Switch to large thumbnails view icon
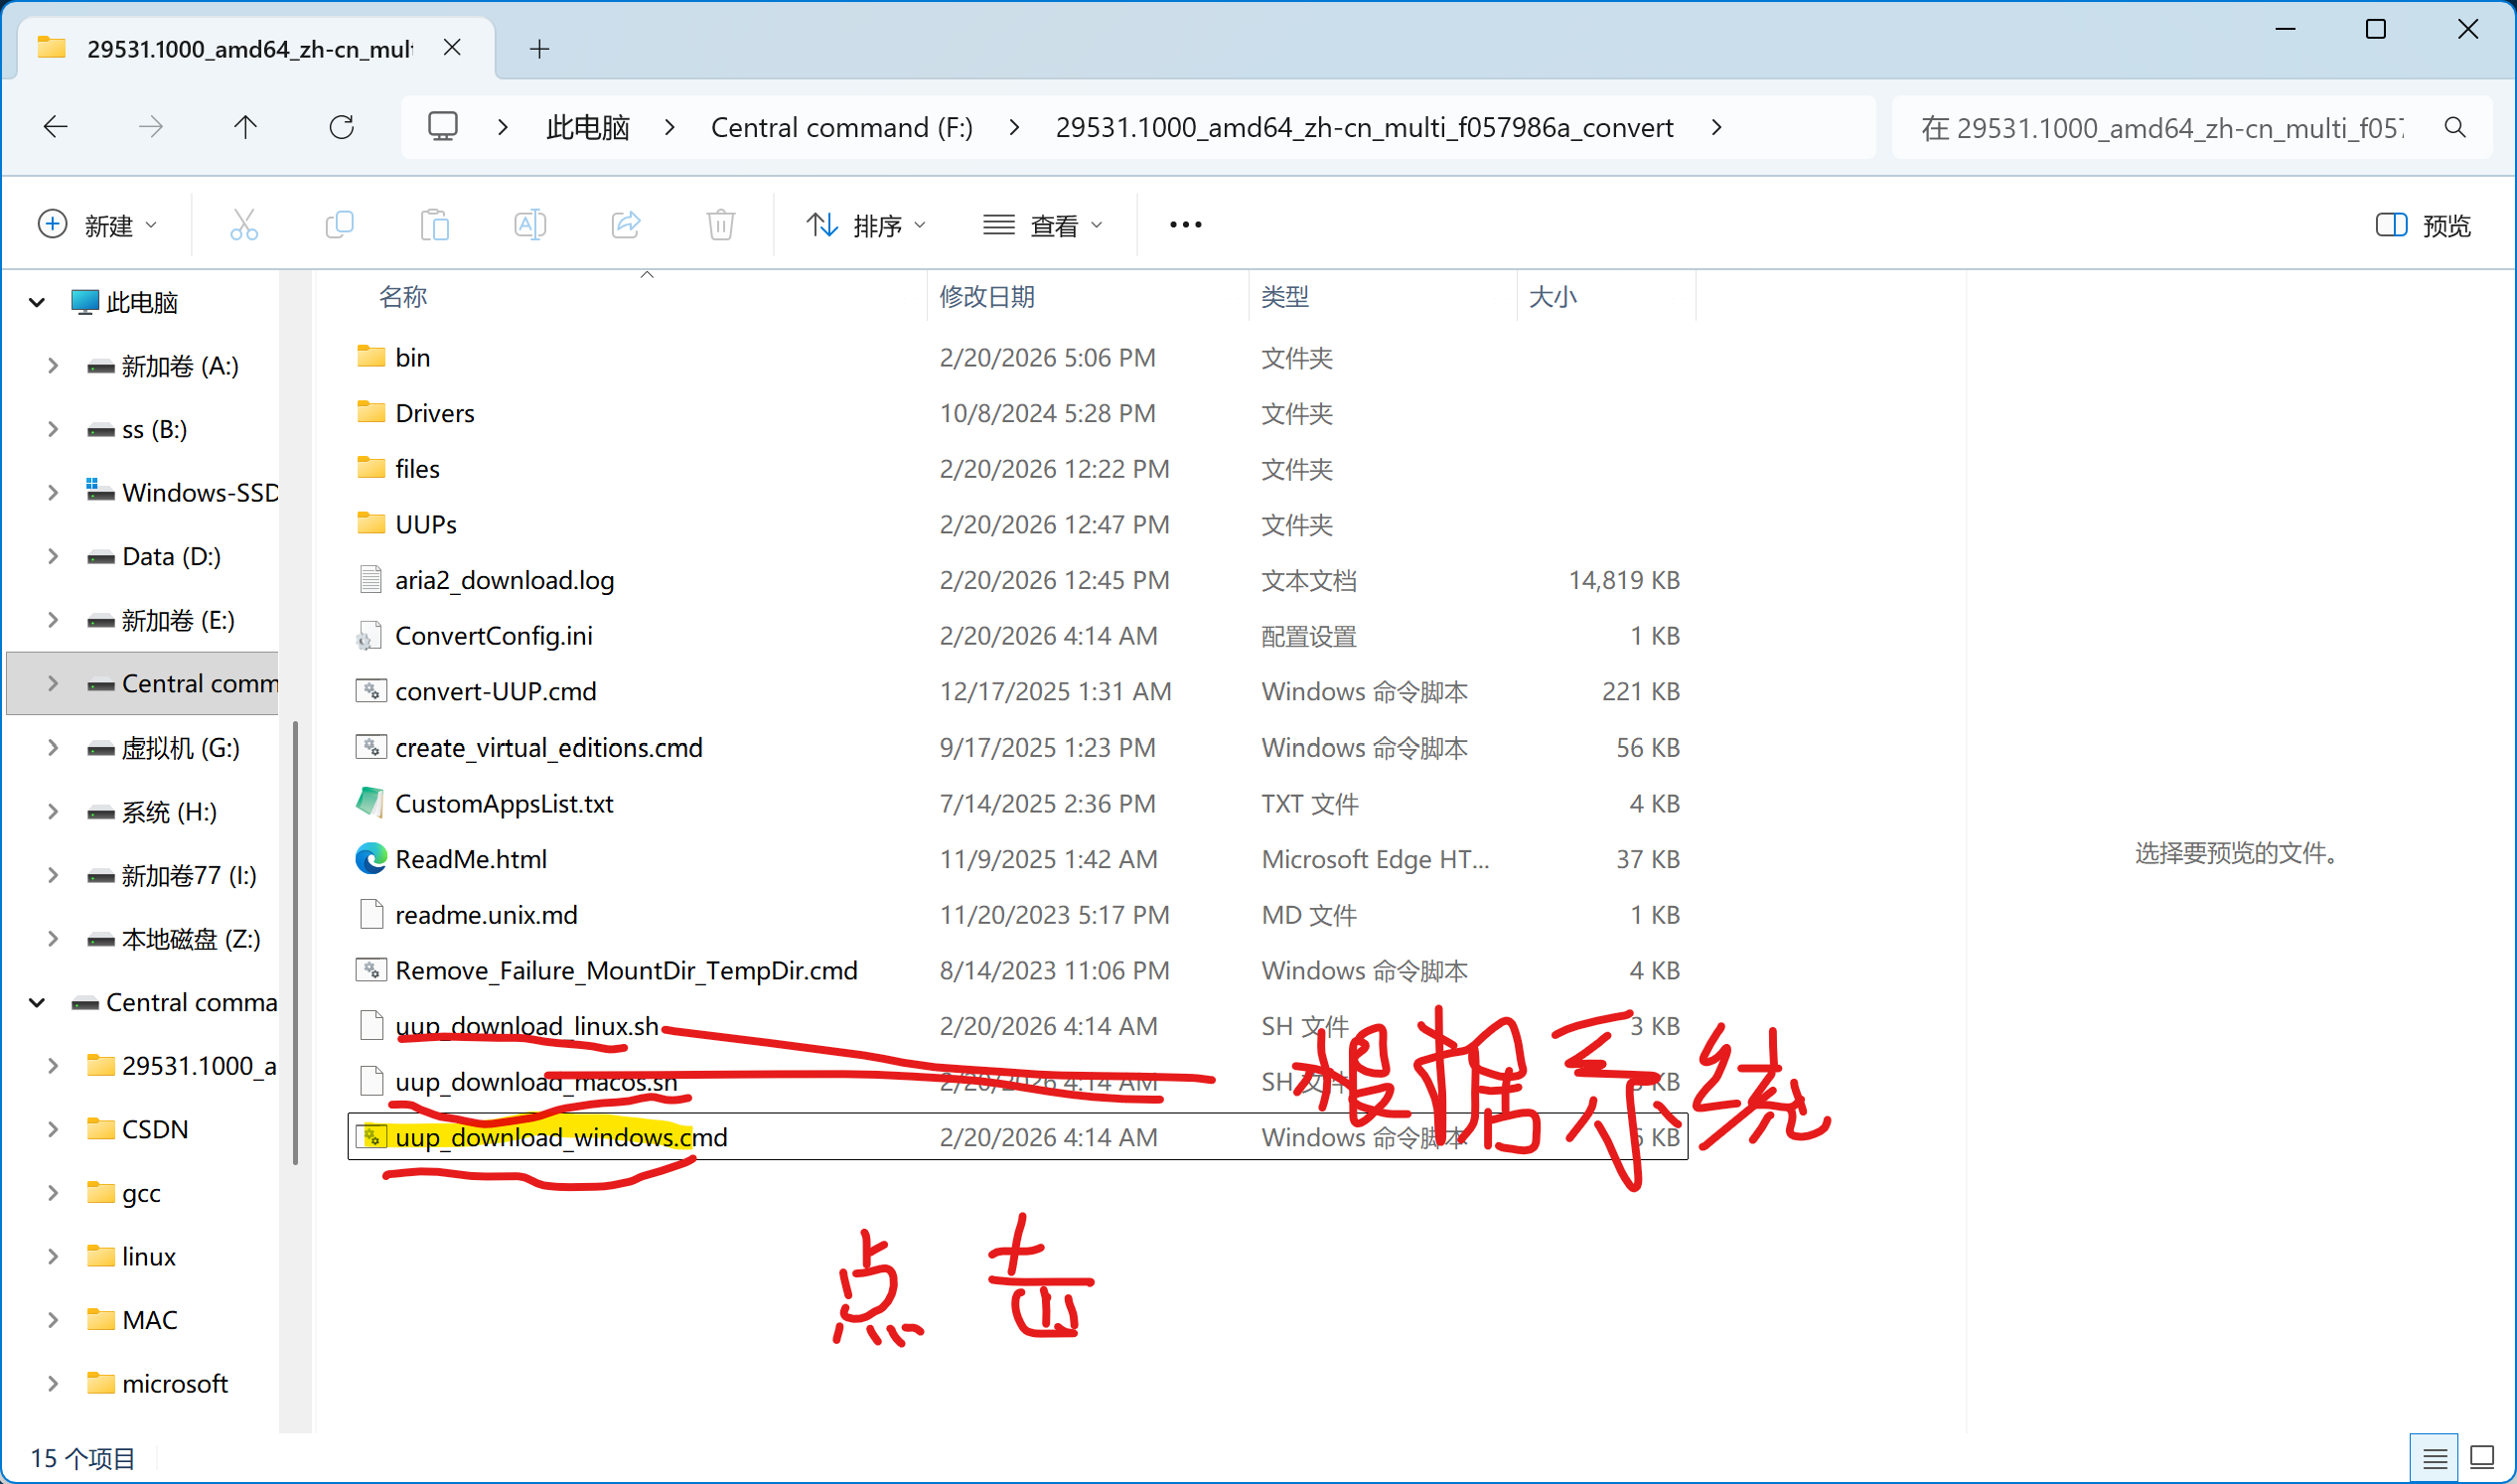The height and width of the screenshot is (1484, 2517). (x=2482, y=1458)
